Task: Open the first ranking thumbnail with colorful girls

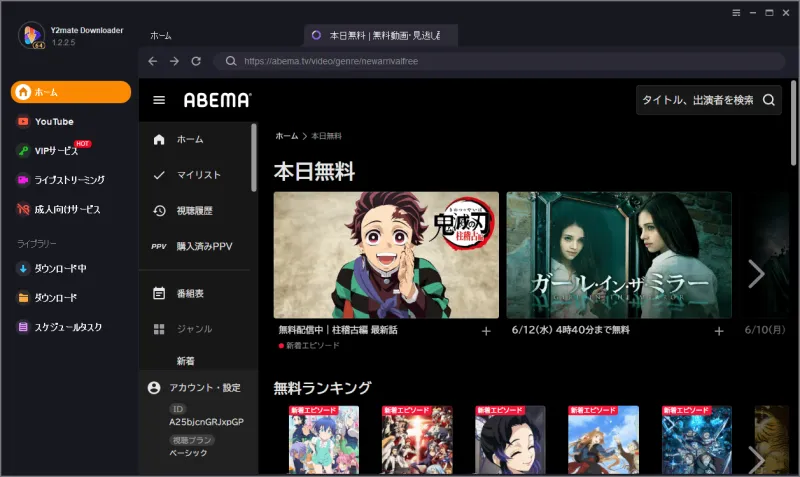Action: (324, 440)
